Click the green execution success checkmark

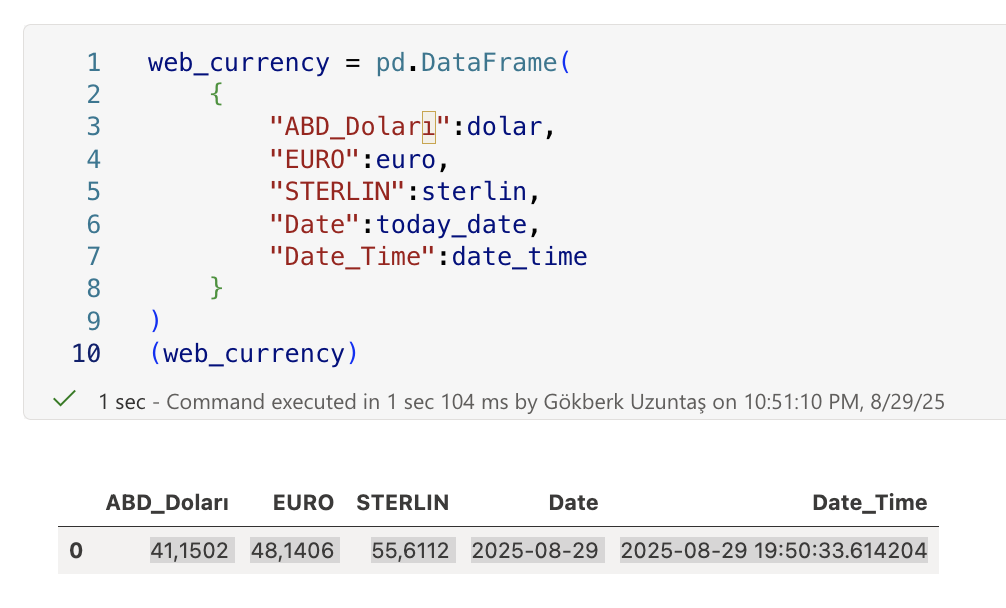coord(65,400)
